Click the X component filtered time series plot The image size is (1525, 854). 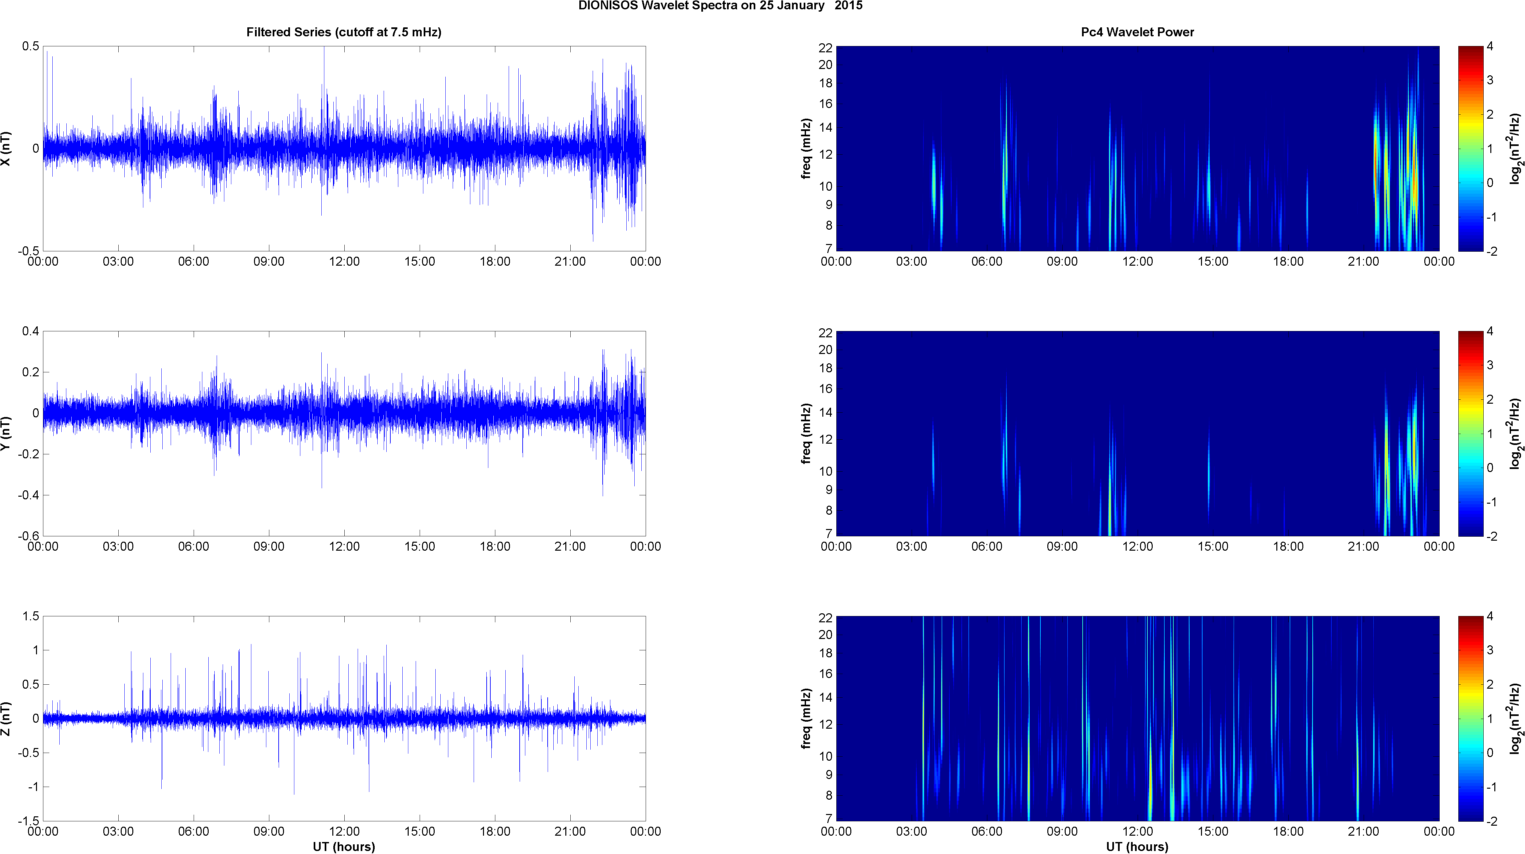(x=344, y=148)
